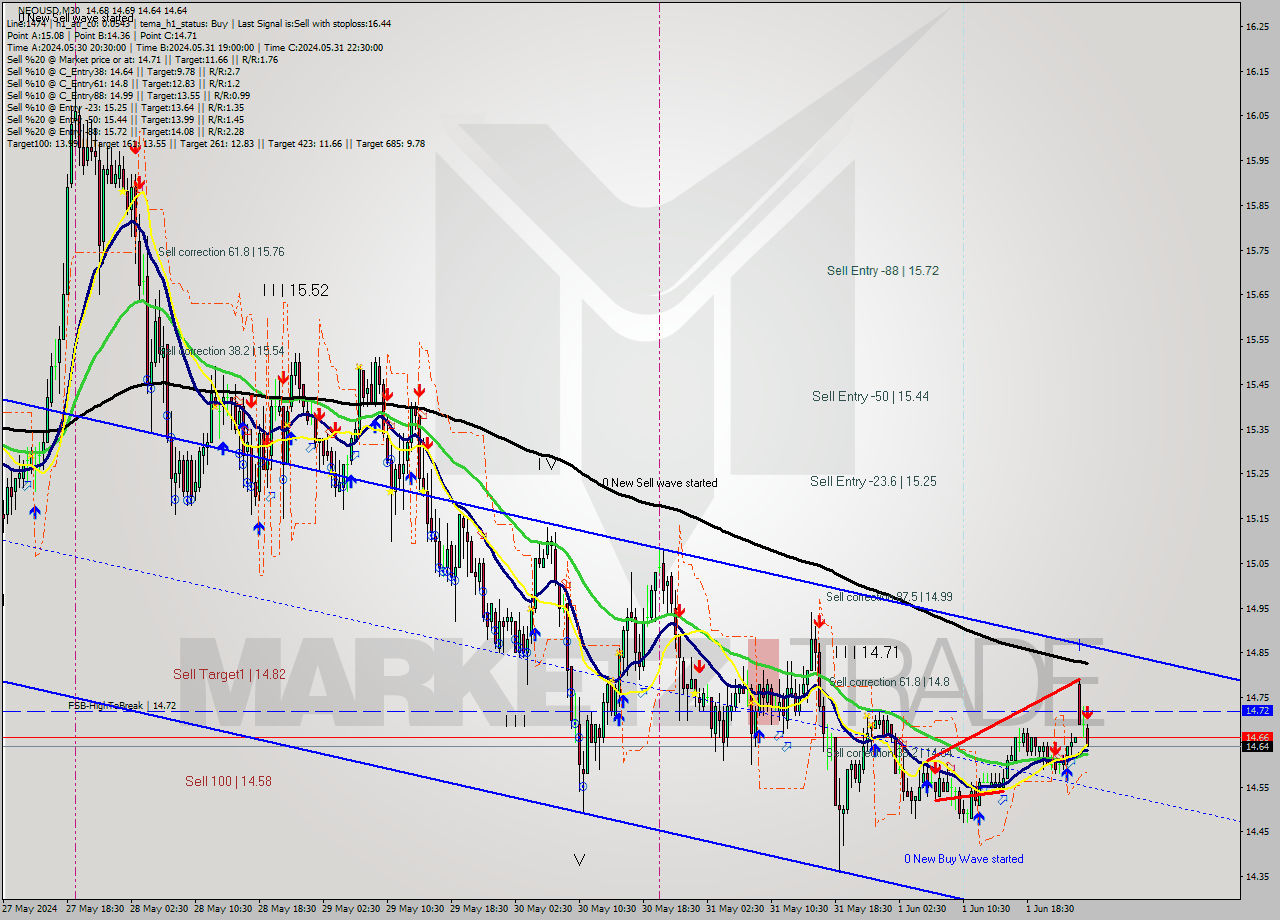Click the 'Target100: 13.99' targets line
The height and width of the screenshot is (920, 1280).
pyautogui.click(x=215, y=143)
